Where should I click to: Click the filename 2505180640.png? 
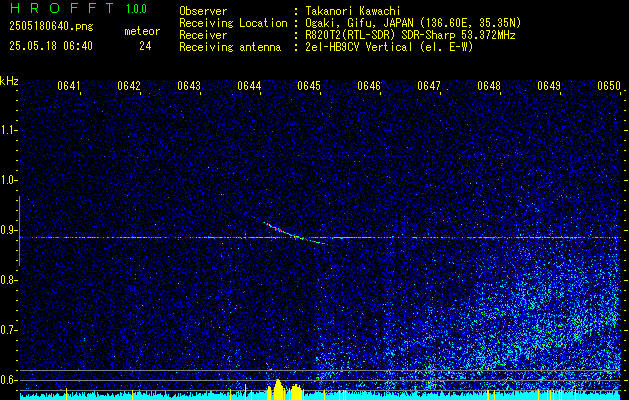(51, 27)
